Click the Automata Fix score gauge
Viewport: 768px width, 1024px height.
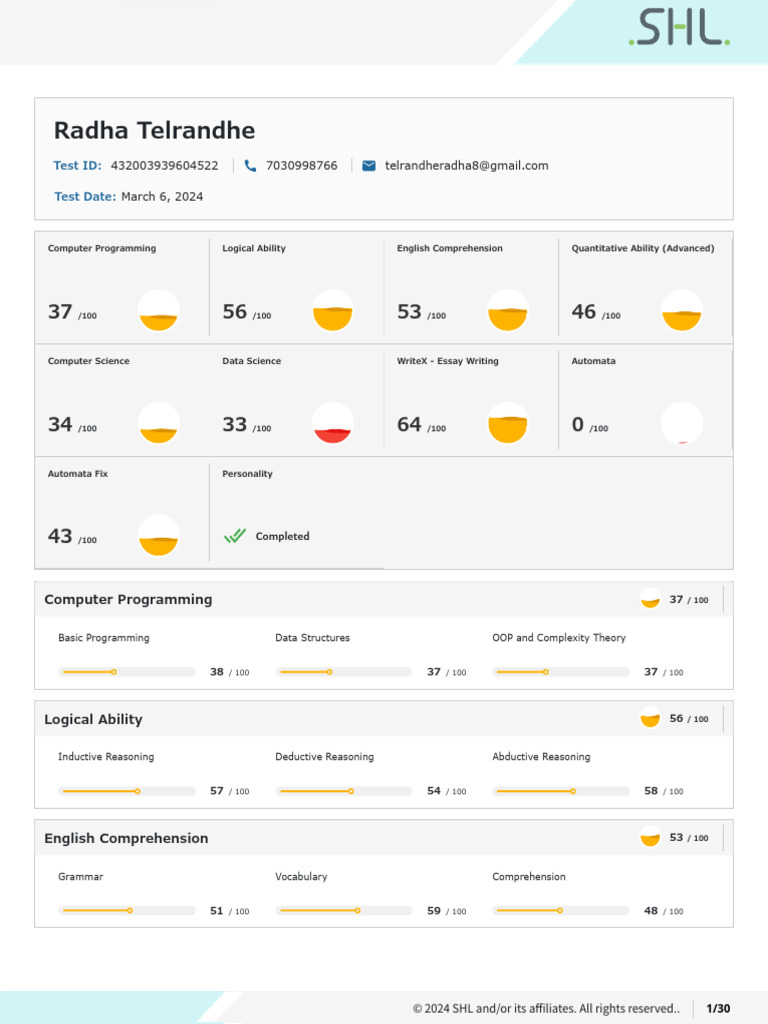pyautogui.click(x=158, y=536)
